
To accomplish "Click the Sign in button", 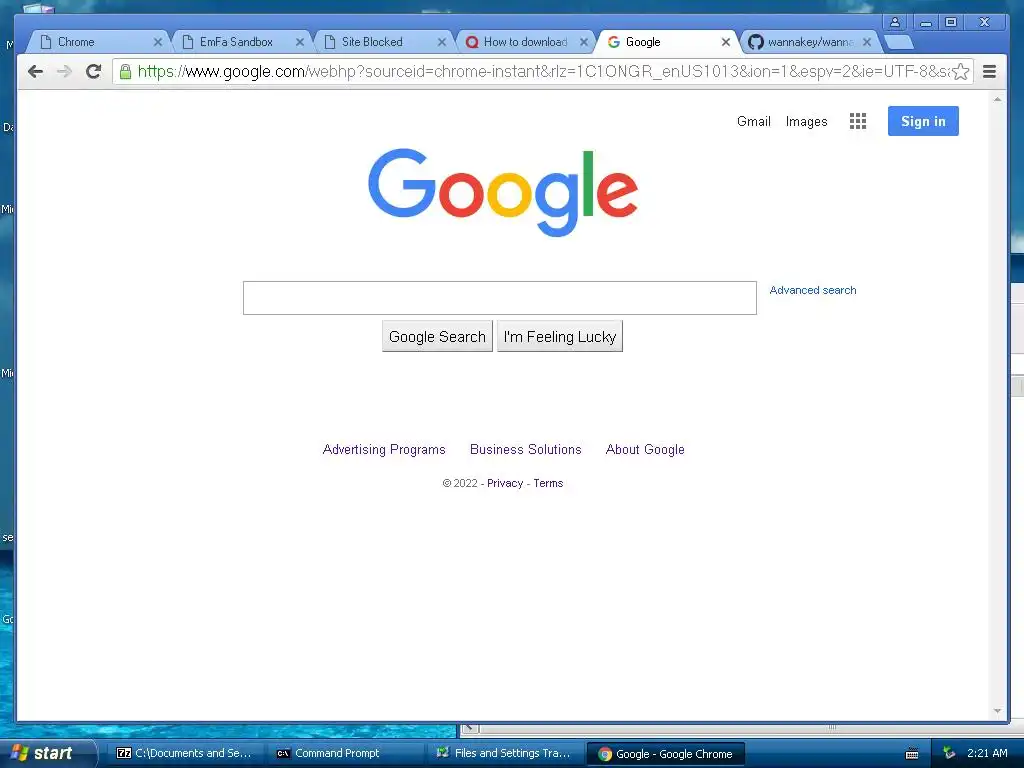I will 923,121.
